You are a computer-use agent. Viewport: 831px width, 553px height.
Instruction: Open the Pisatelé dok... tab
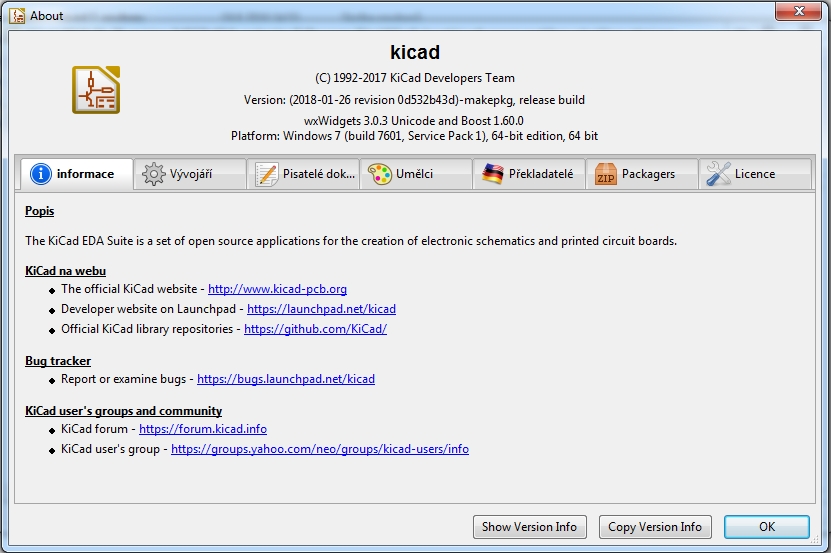coord(303,174)
